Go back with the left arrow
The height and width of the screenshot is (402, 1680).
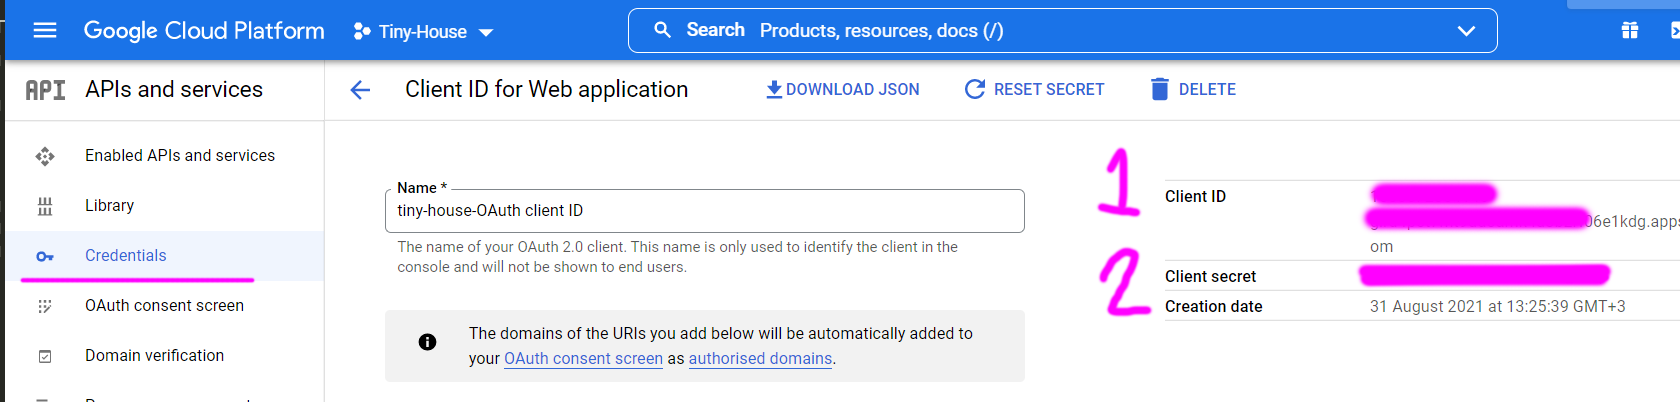360,90
